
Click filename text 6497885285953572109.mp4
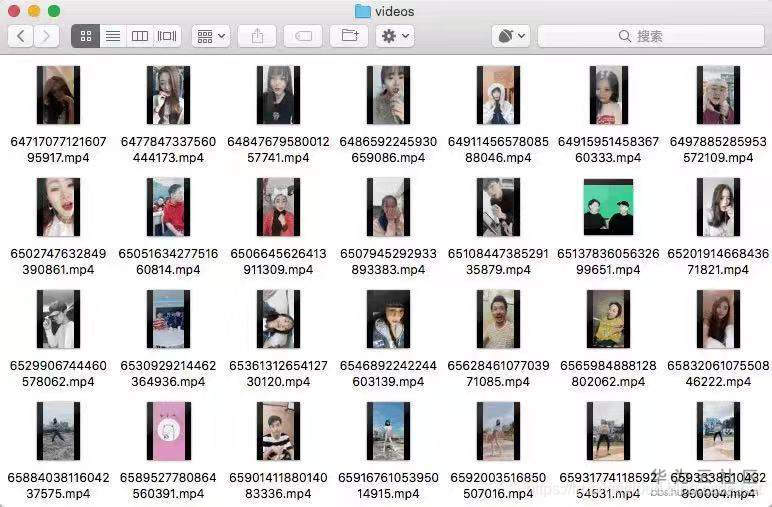point(718,150)
